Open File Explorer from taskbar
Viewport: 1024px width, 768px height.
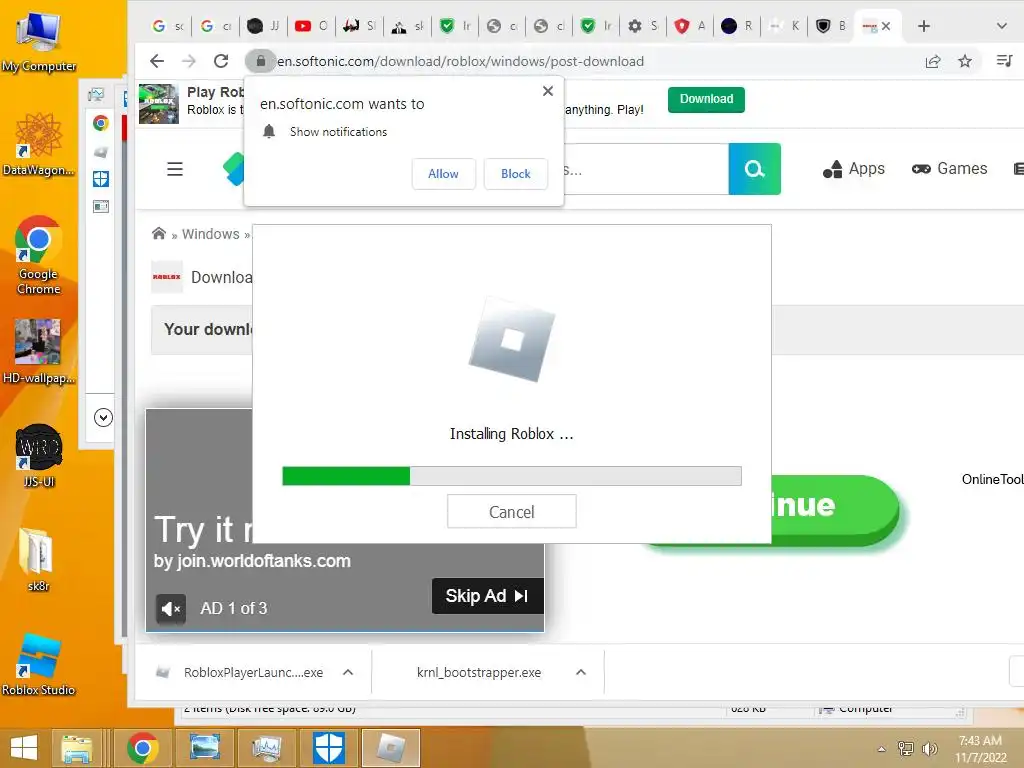(76, 748)
